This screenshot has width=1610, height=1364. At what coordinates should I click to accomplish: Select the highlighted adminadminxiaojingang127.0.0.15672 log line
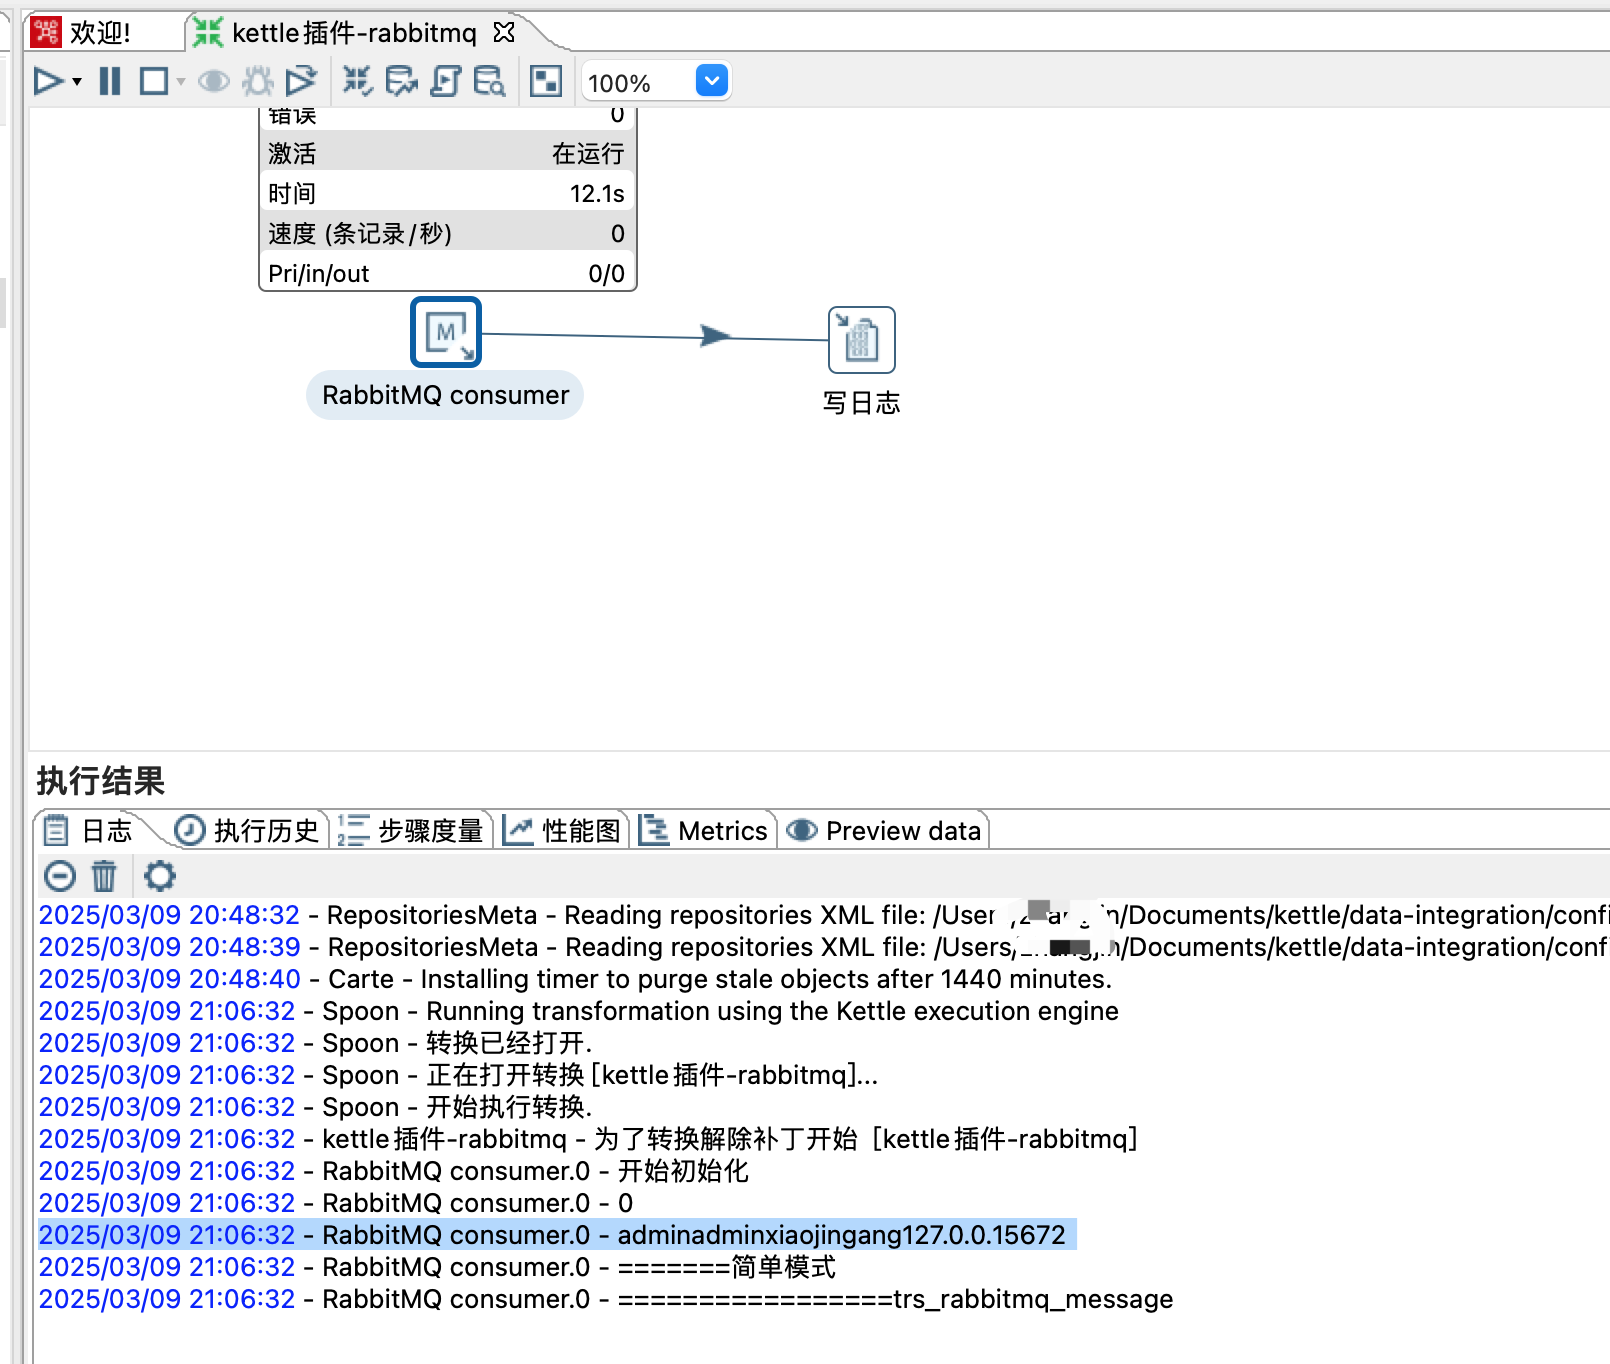point(557,1235)
